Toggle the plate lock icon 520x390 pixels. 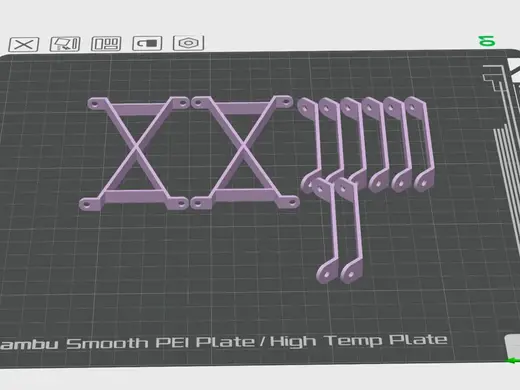click(x=147, y=43)
